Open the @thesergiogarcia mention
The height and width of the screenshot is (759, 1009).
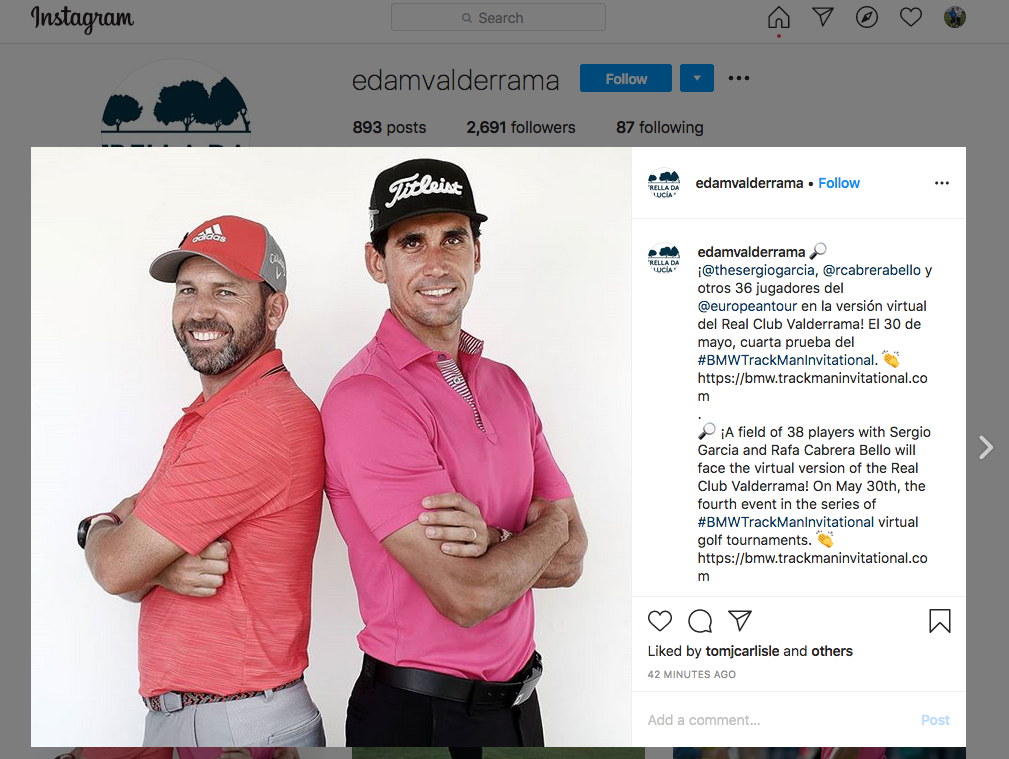pyautogui.click(x=759, y=270)
